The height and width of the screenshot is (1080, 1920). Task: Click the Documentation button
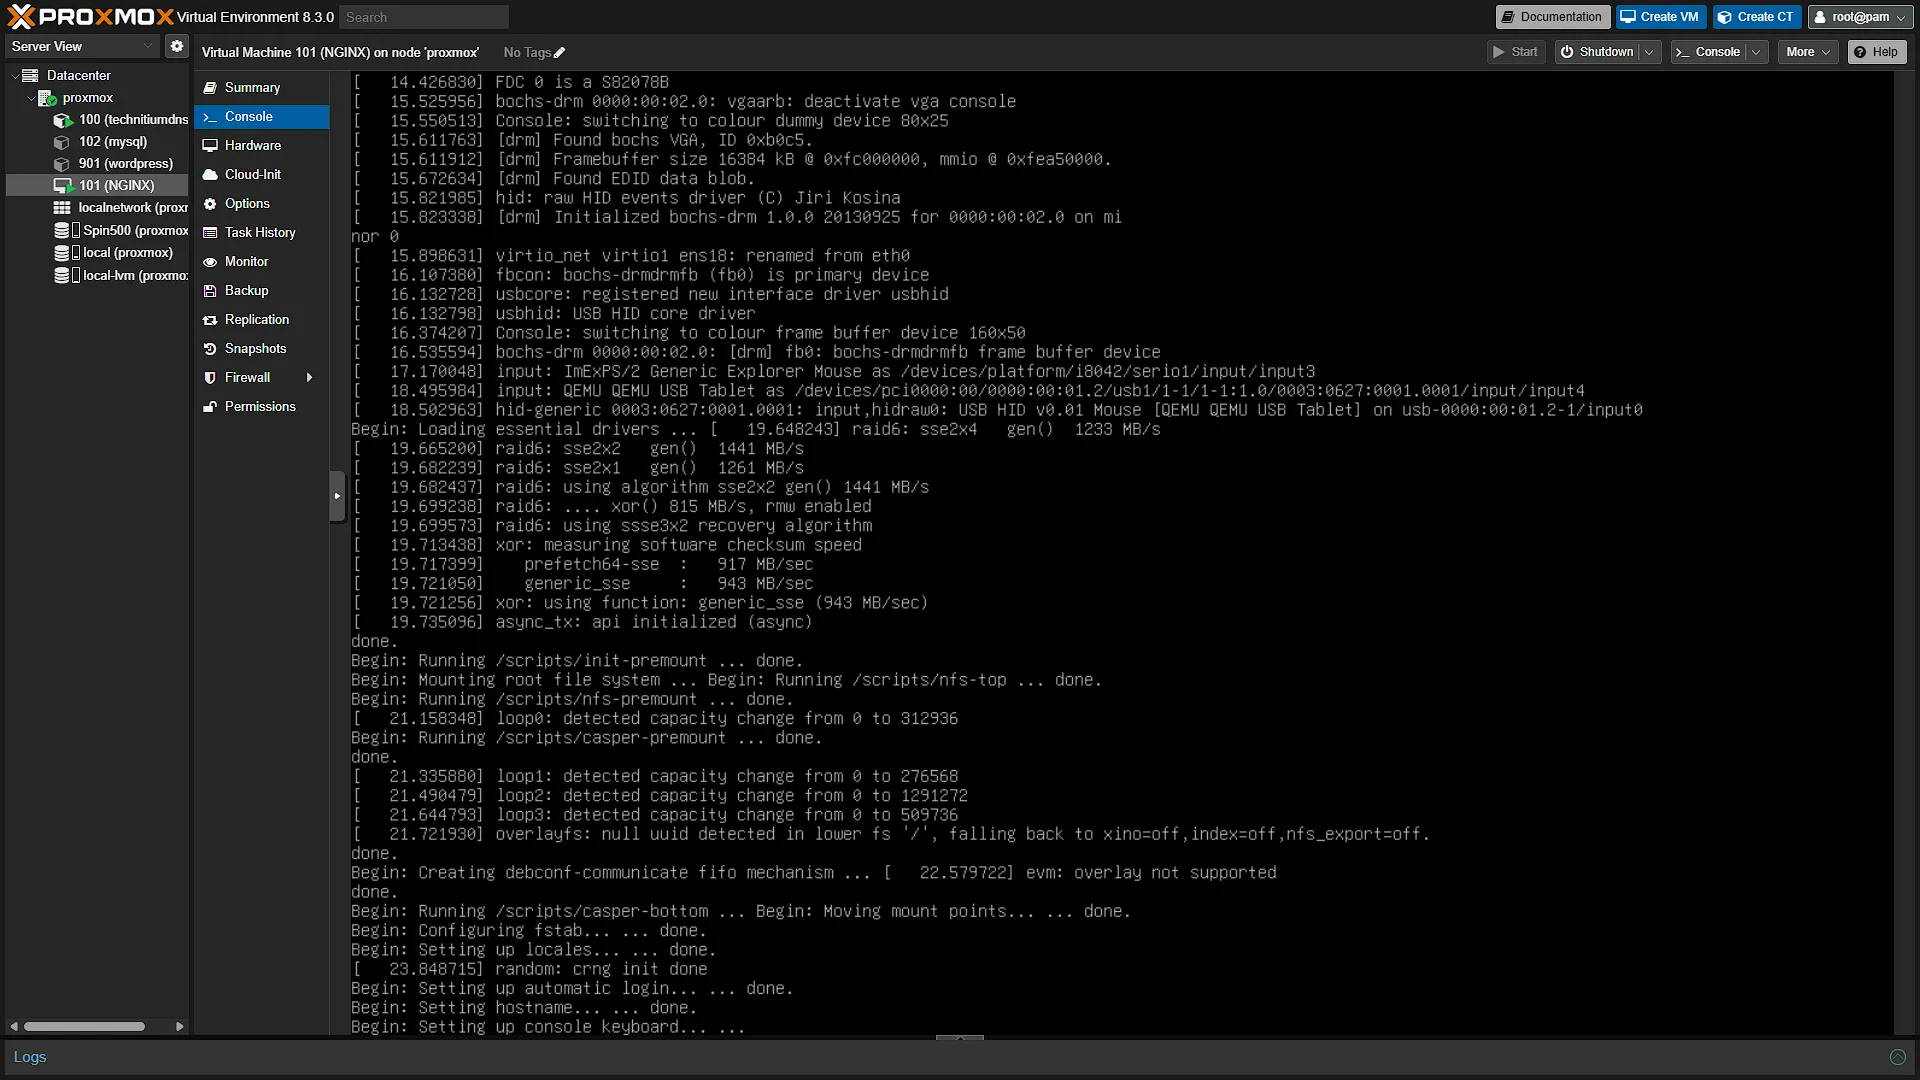1552,17
